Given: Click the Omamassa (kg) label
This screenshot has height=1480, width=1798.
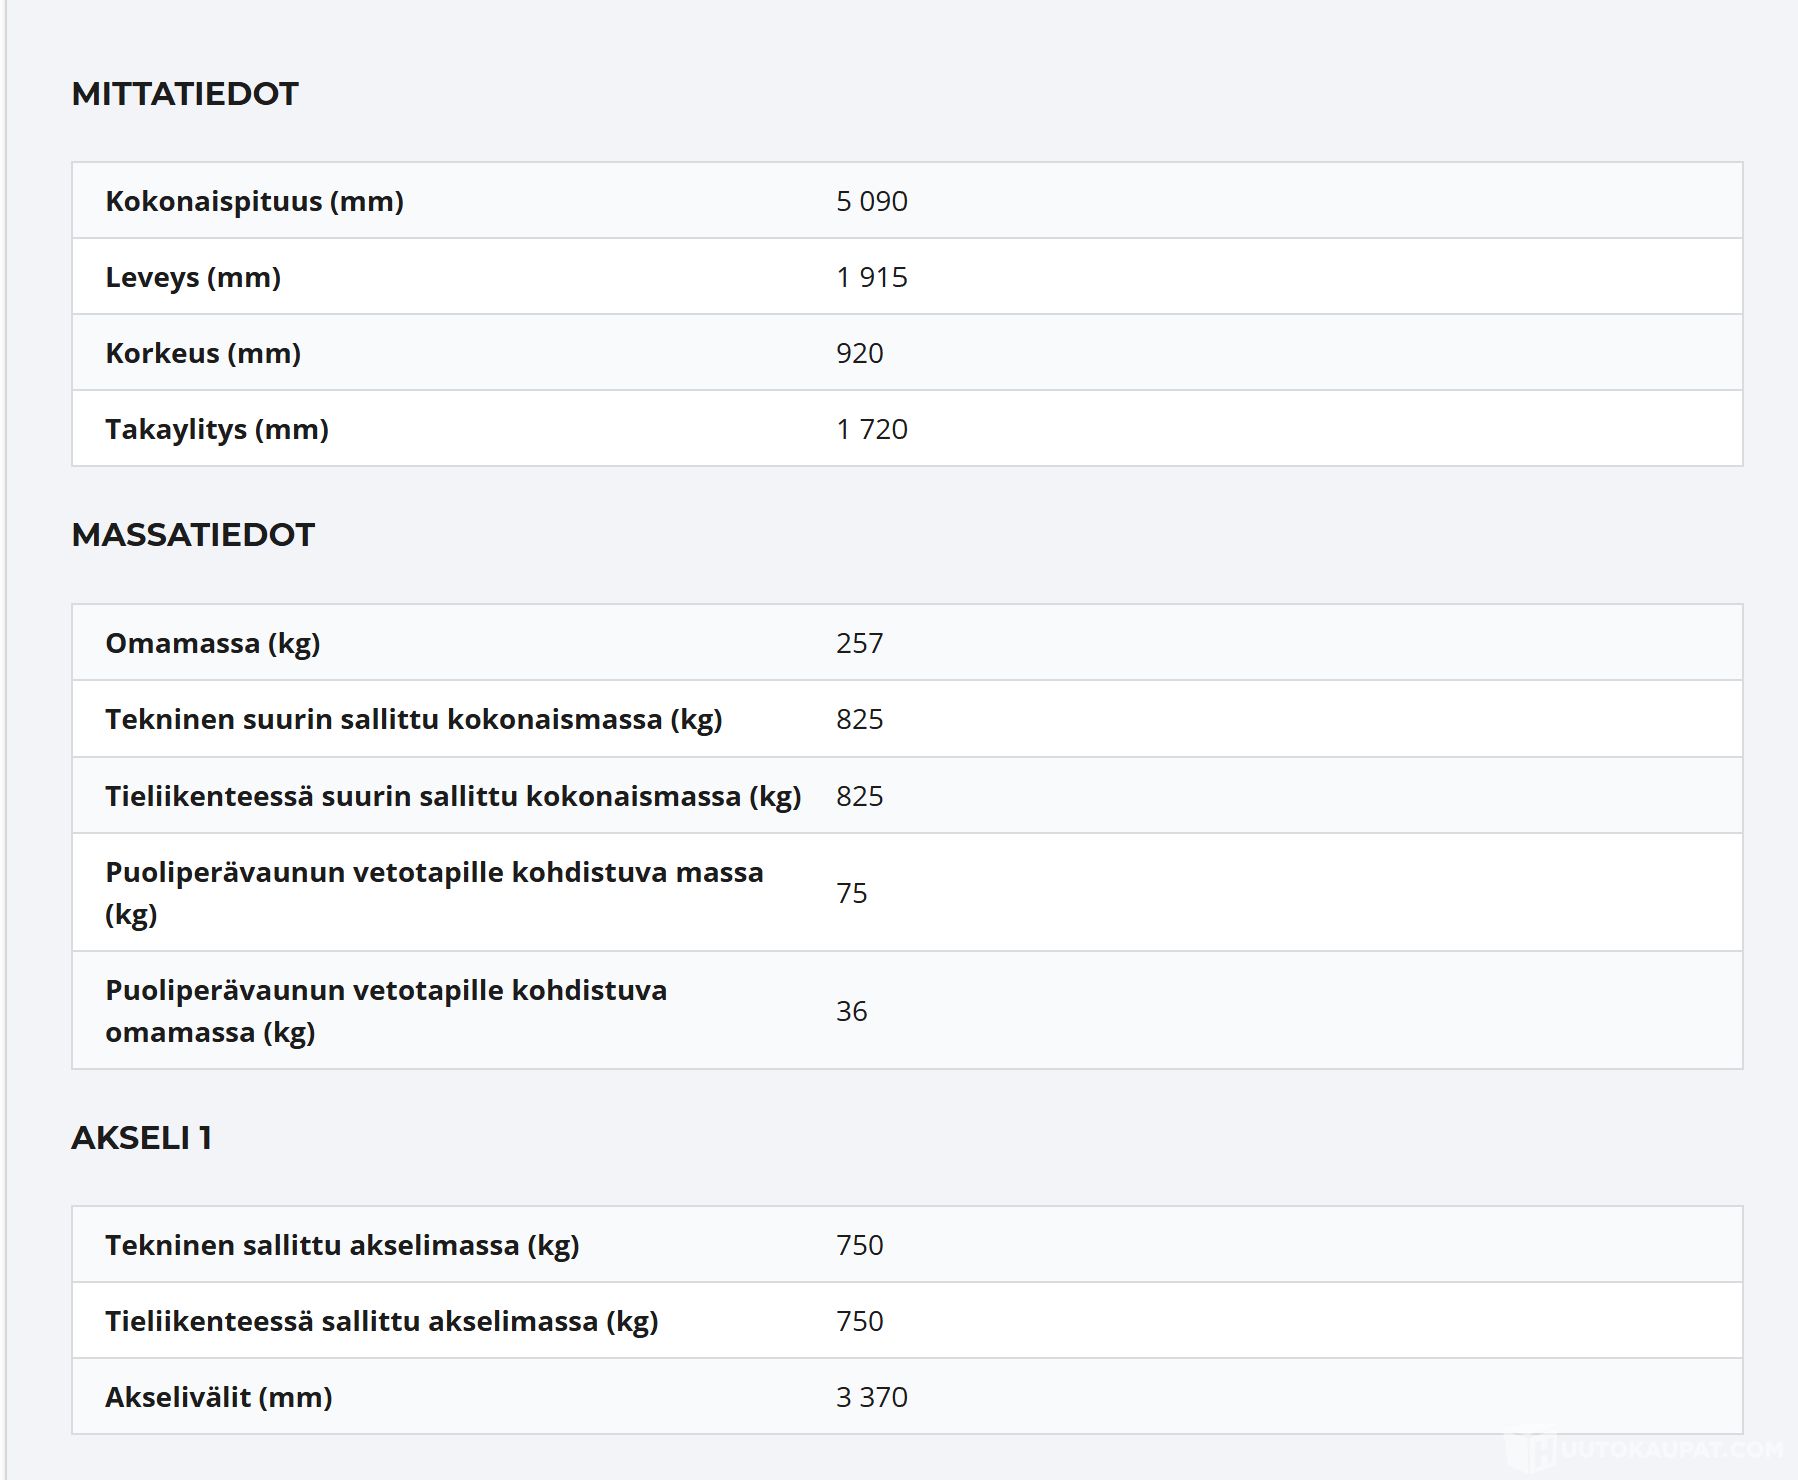Looking at the screenshot, I should click(x=212, y=643).
